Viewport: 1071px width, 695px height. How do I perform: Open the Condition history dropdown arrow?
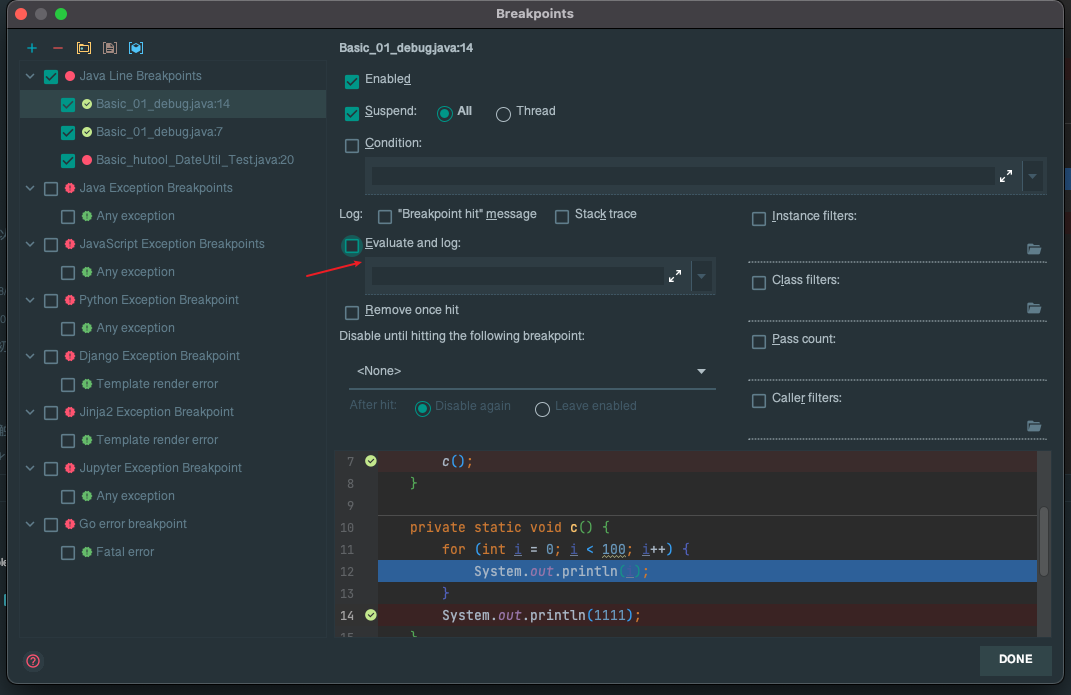pyautogui.click(x=1033, y=176)
